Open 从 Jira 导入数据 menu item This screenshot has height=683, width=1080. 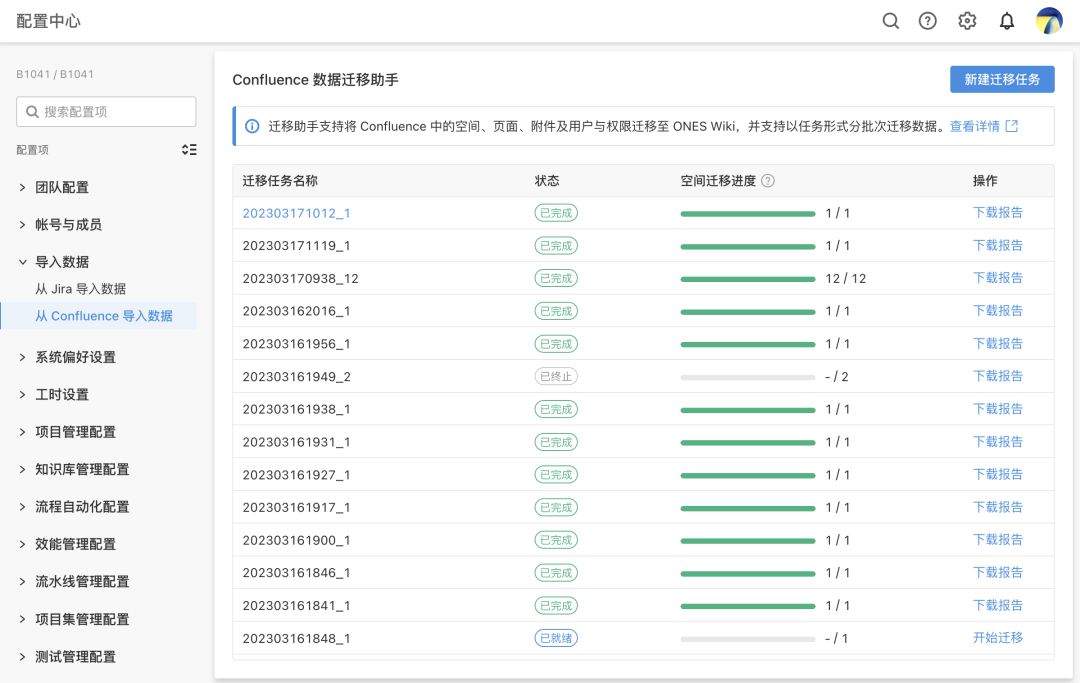point(81,289)
